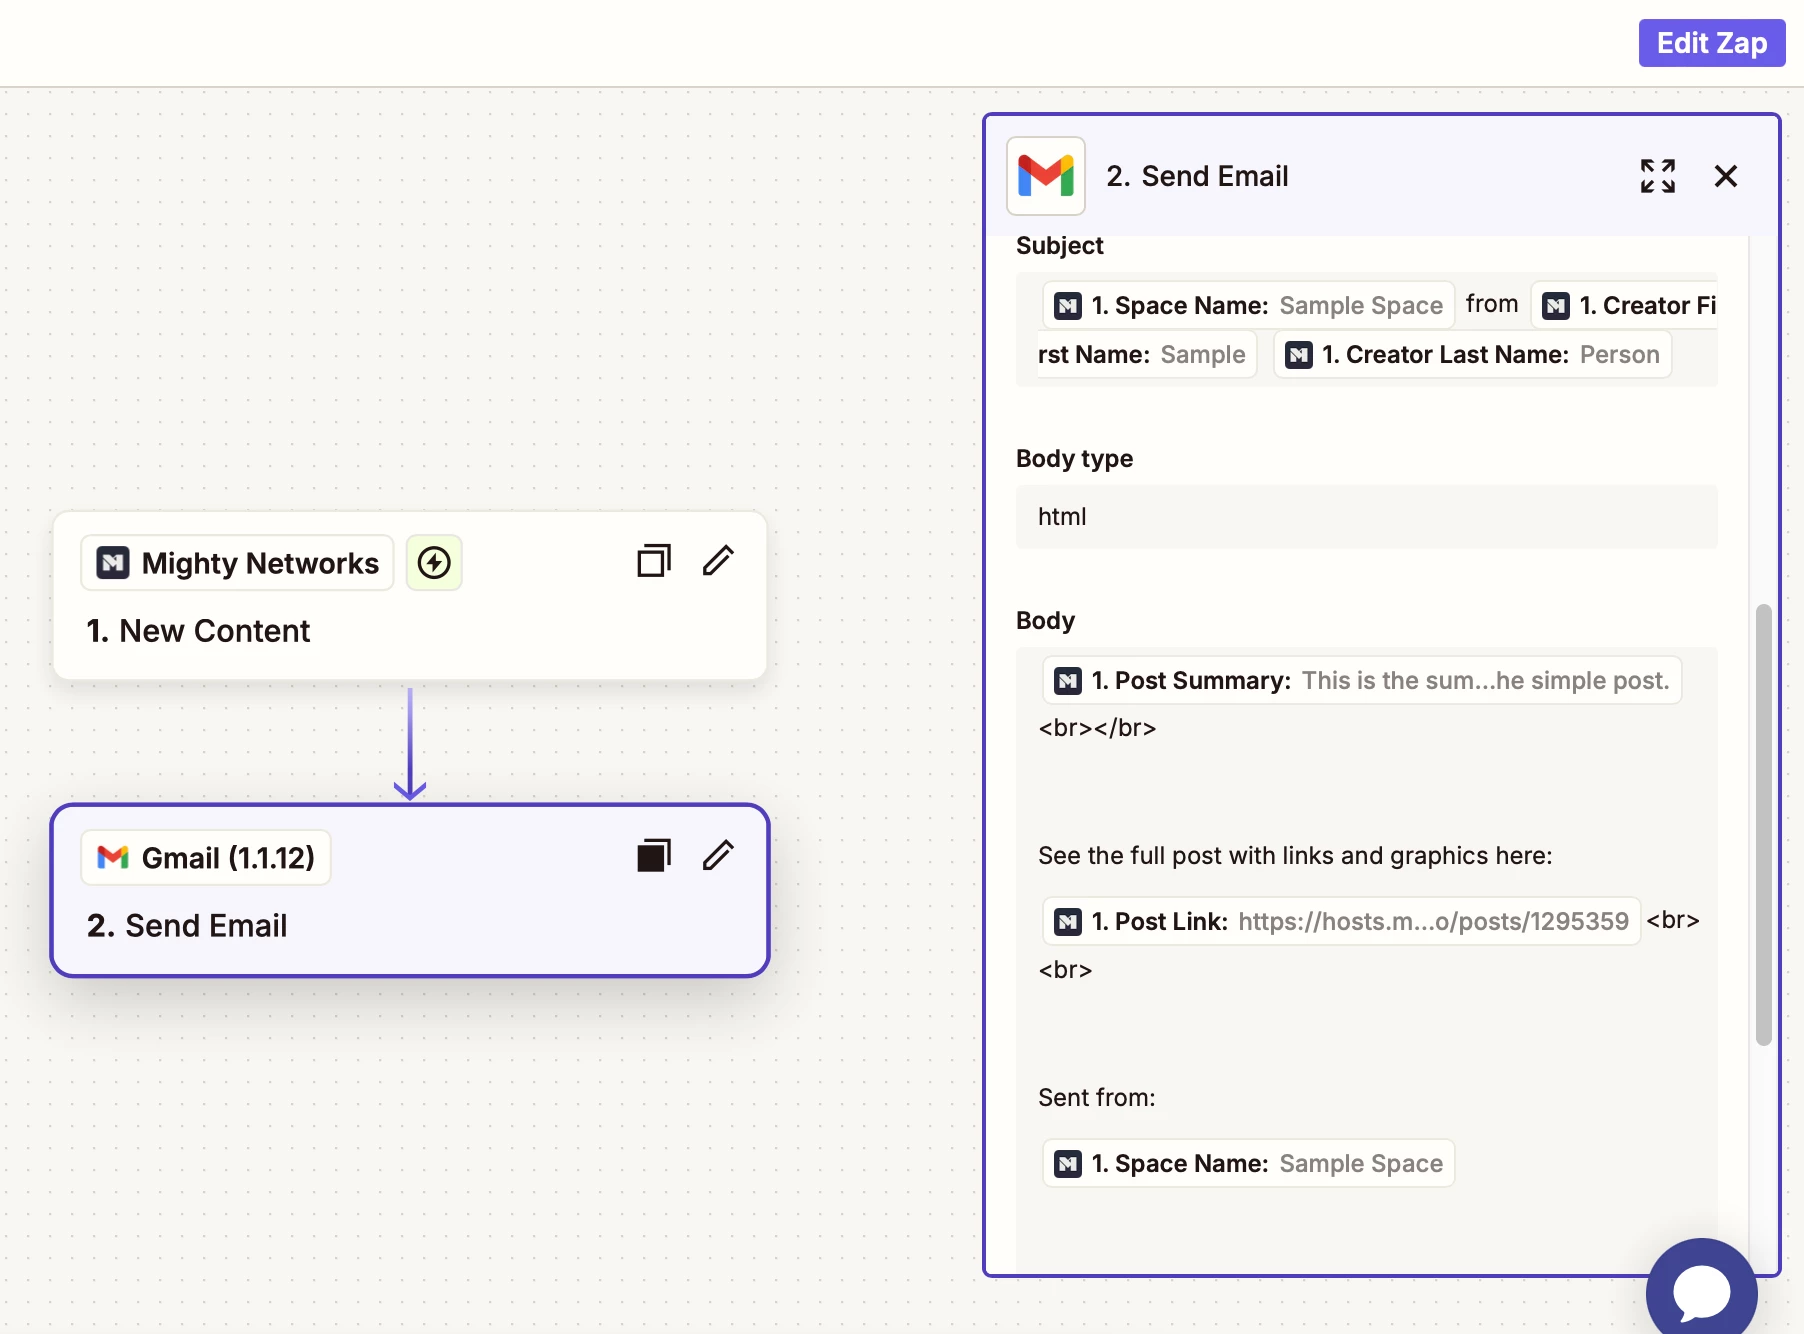Select the Mighty Networks app chip
The width and height of the screenshot is (1804, 1334).
[x=238, y=563]
